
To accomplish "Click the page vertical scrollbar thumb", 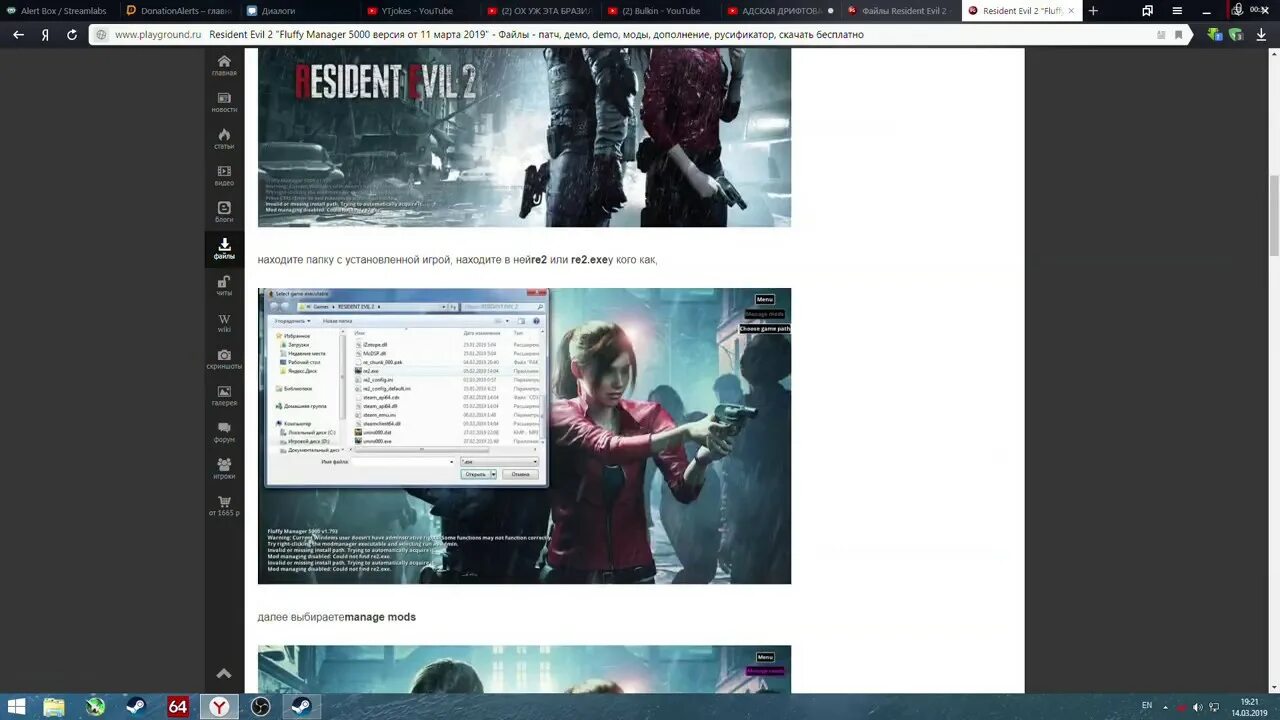I will (x=1273, y=215).
